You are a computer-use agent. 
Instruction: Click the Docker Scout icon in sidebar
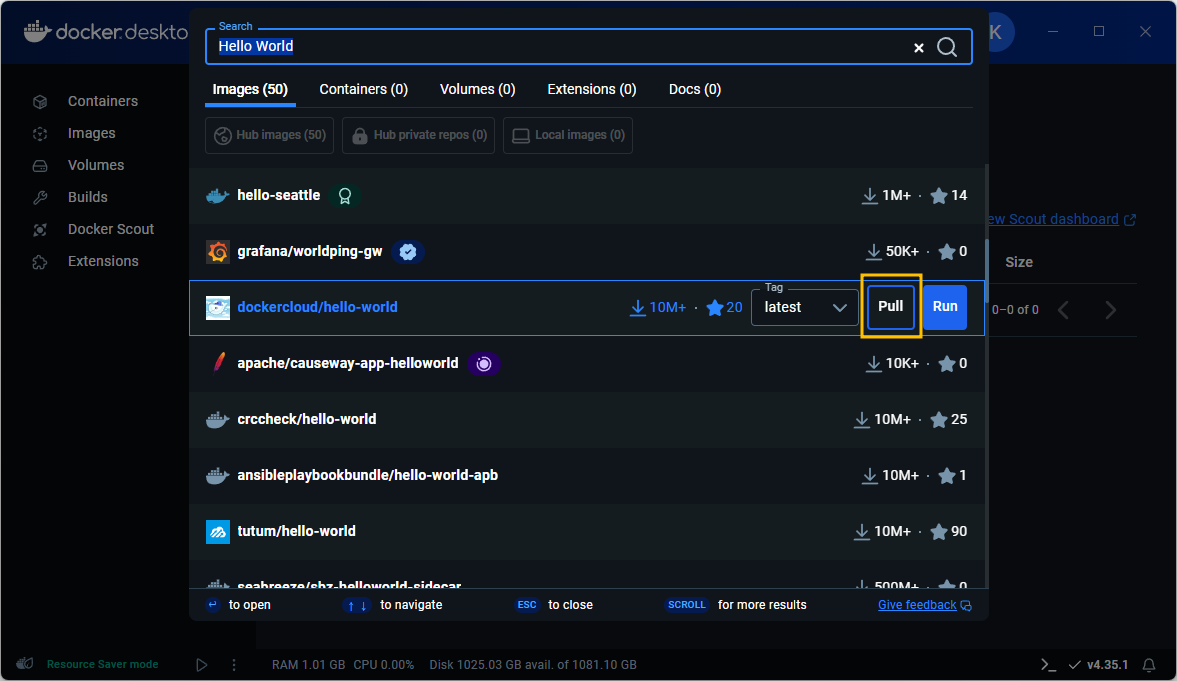(x=41, y=230)
